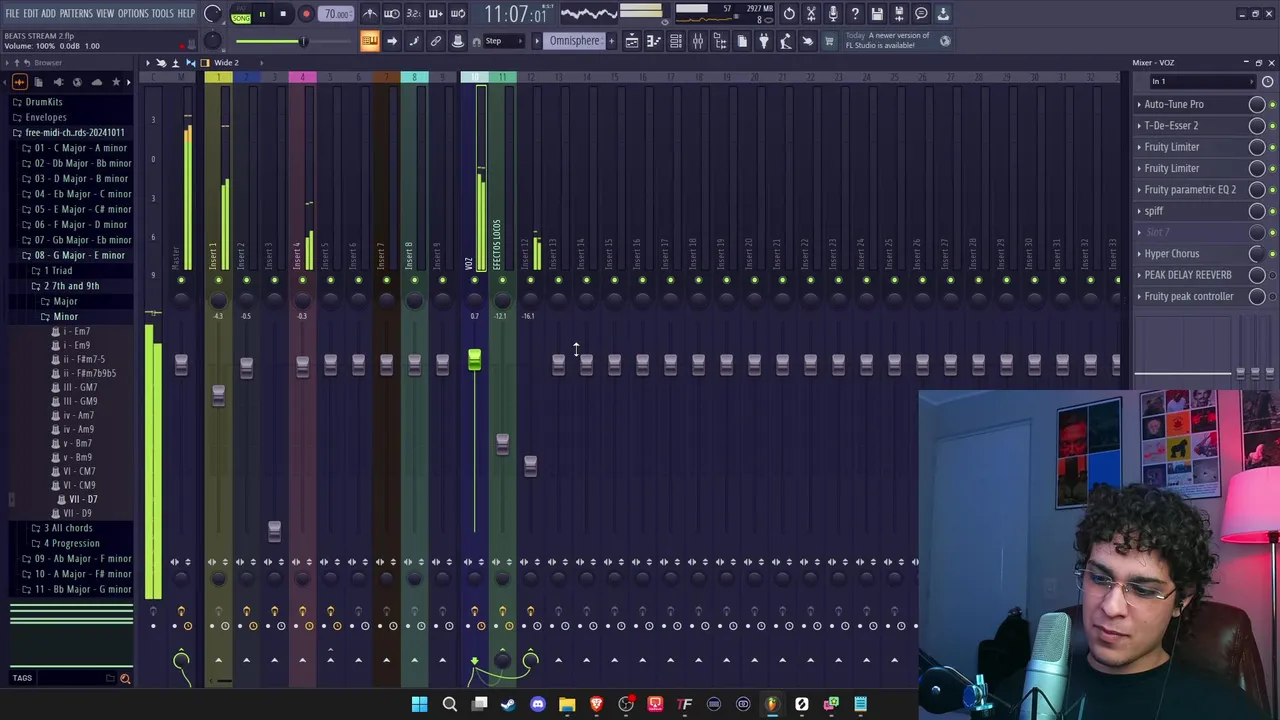The height and width of the screenshot is (720, 1280).
Task: Click the PEAK DELAY REEVERB slot arrow
Action: pyautogui.click(x=1139, y=275)
